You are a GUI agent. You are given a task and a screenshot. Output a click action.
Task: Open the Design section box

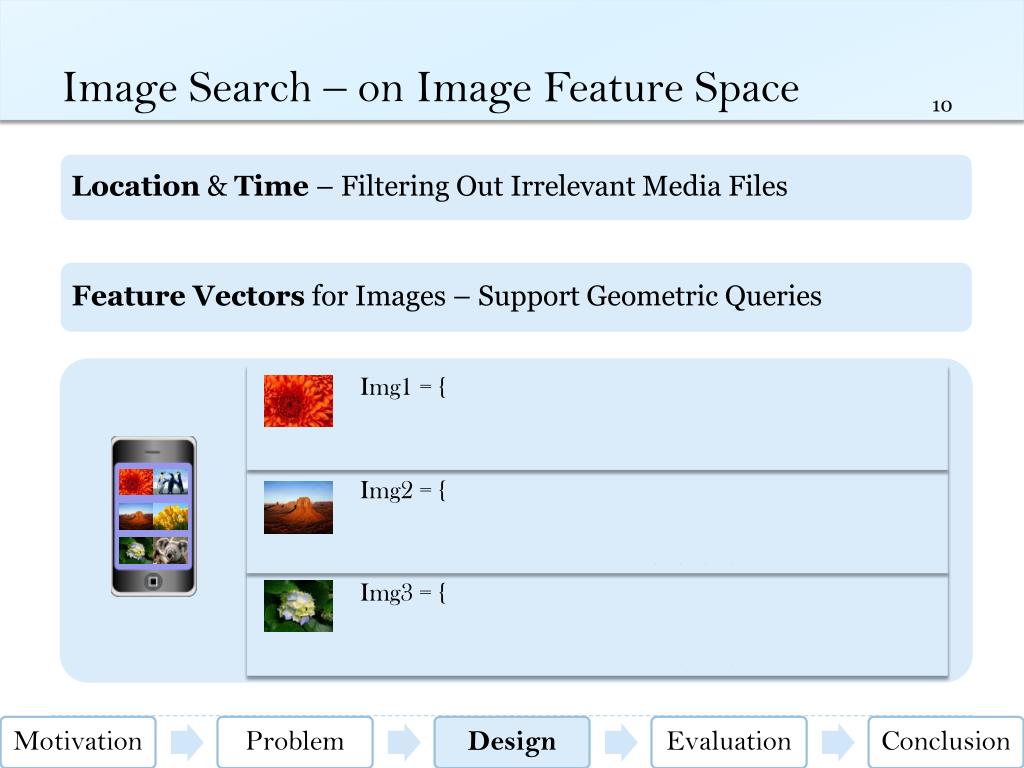[512, 742]
